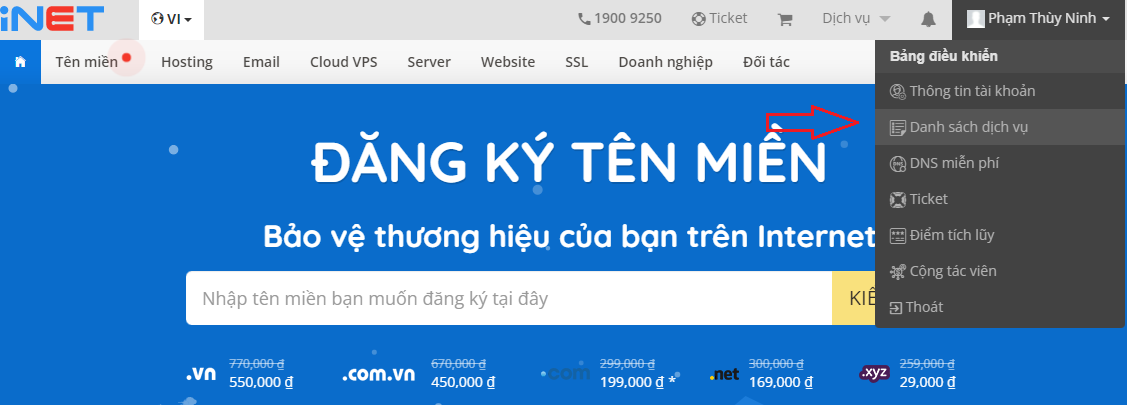Open the Cloud VPS menu
The image size is (1127, 405).
[344, 62]
